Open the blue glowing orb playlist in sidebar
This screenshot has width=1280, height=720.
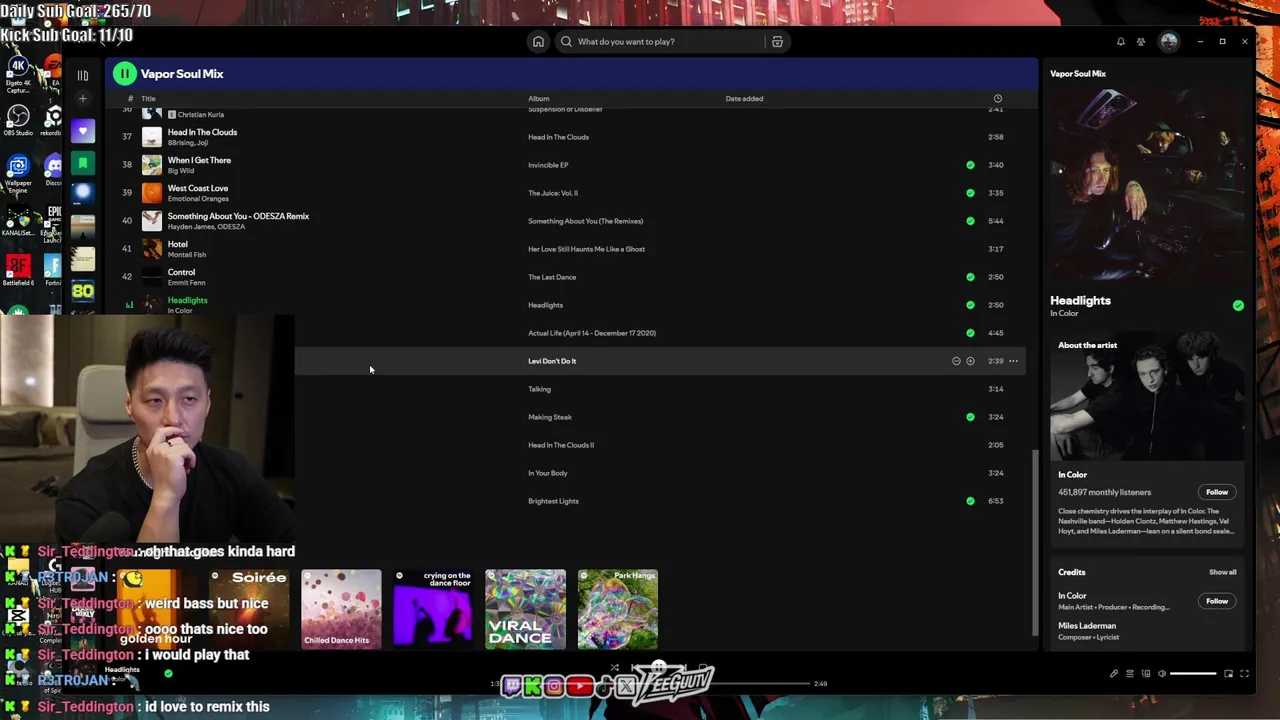click(83, 194)
